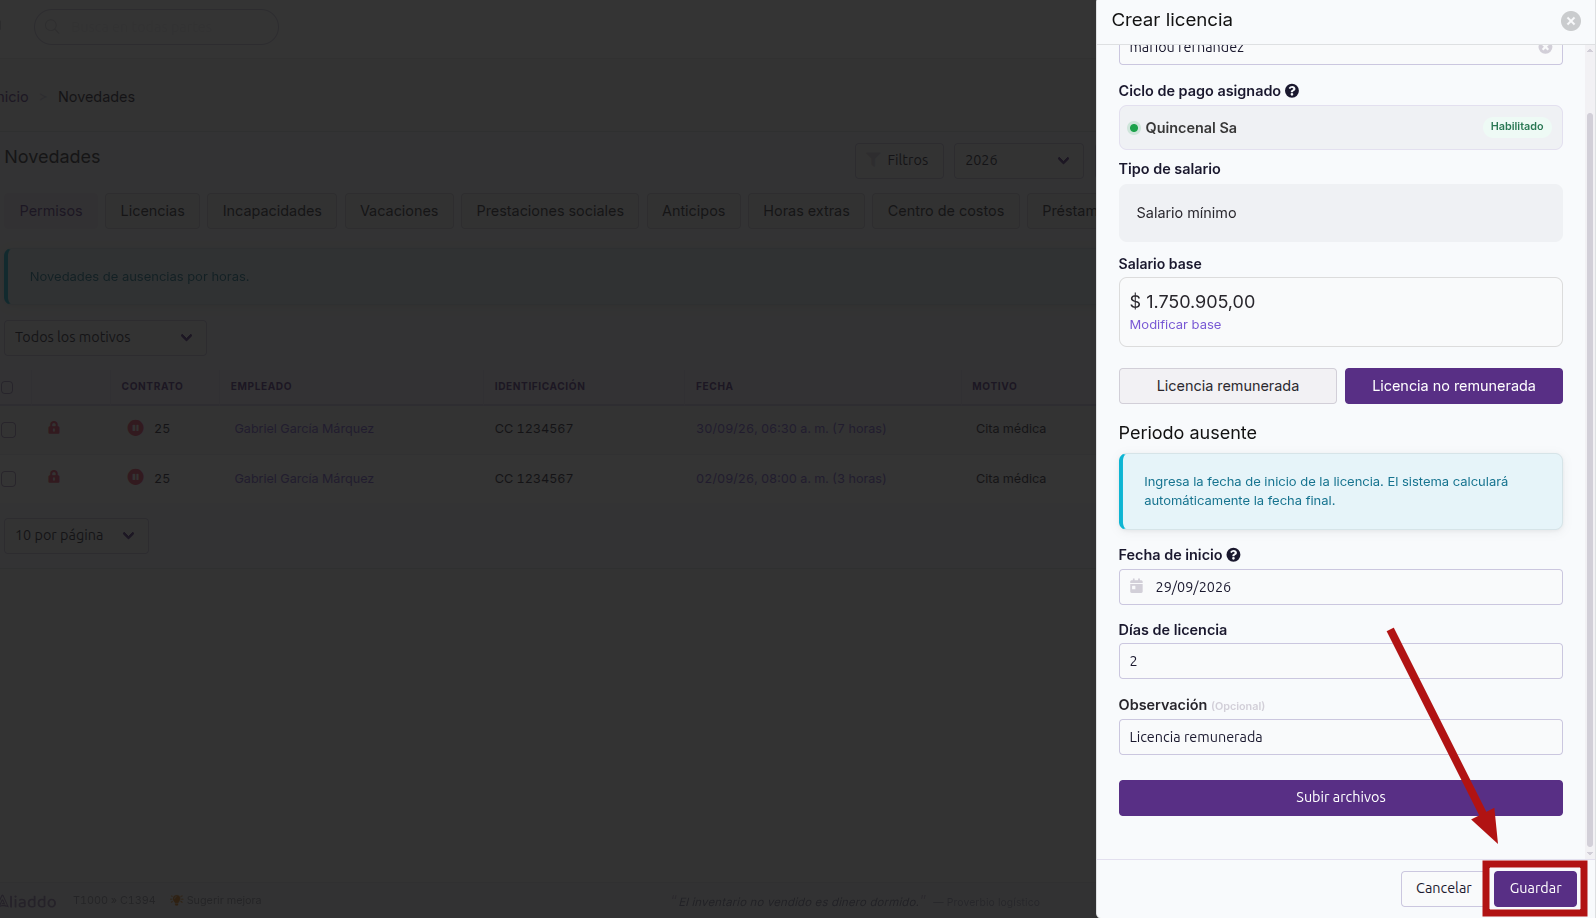Click the side panel vertical scrollbar

pyautogui.click(x=1590, y=480)
